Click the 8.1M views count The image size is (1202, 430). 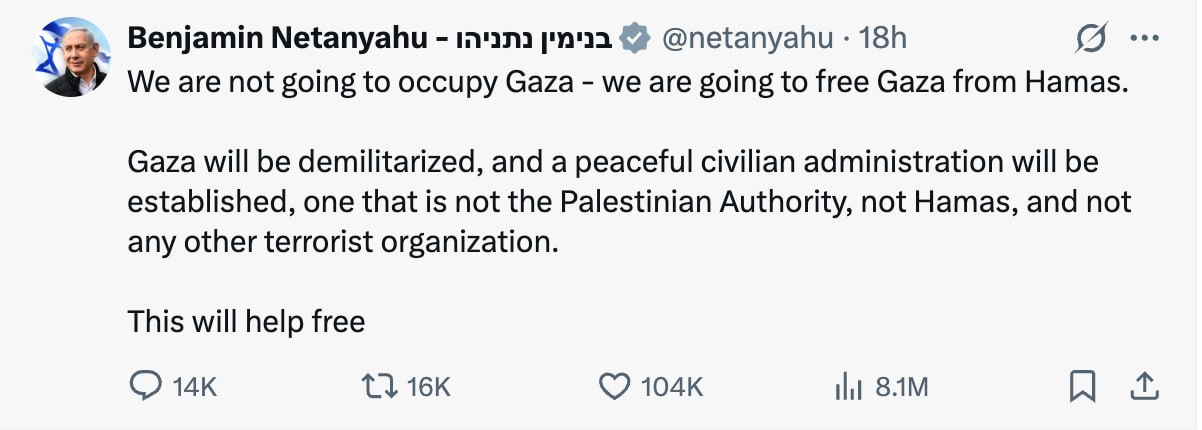click(902, 387)
